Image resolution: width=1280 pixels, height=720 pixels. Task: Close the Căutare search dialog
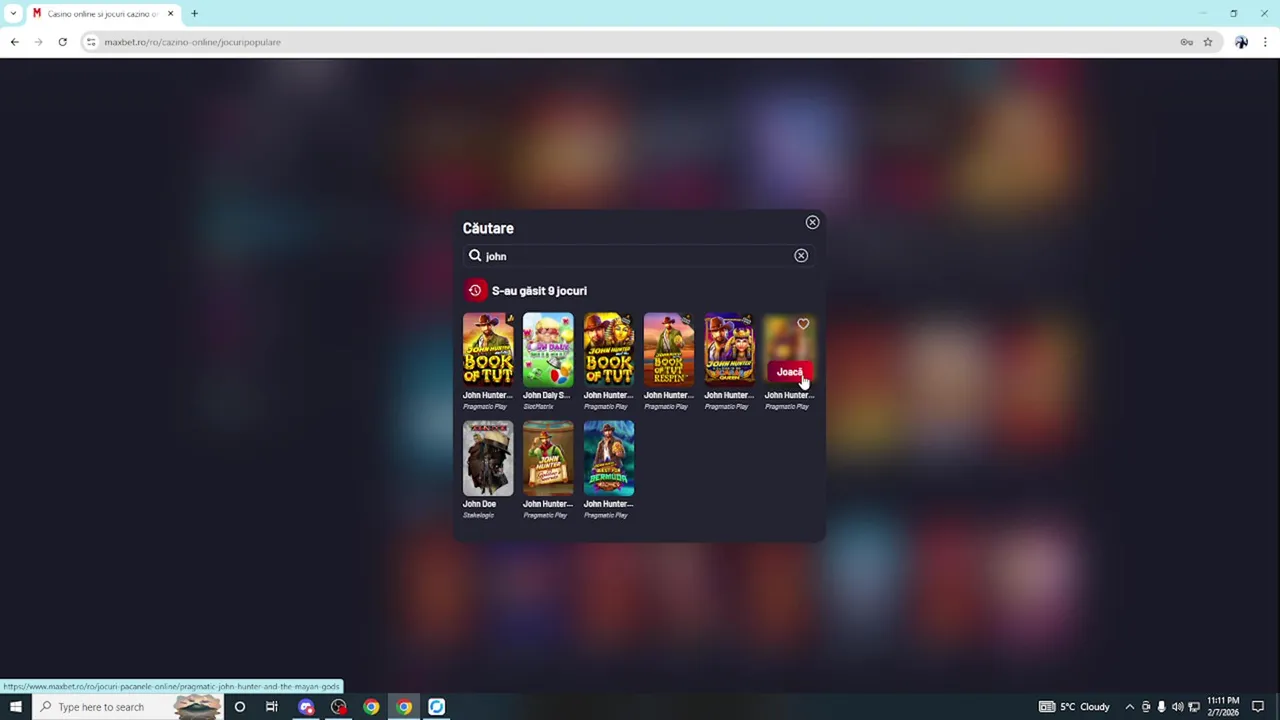click(x=812, y=222)
